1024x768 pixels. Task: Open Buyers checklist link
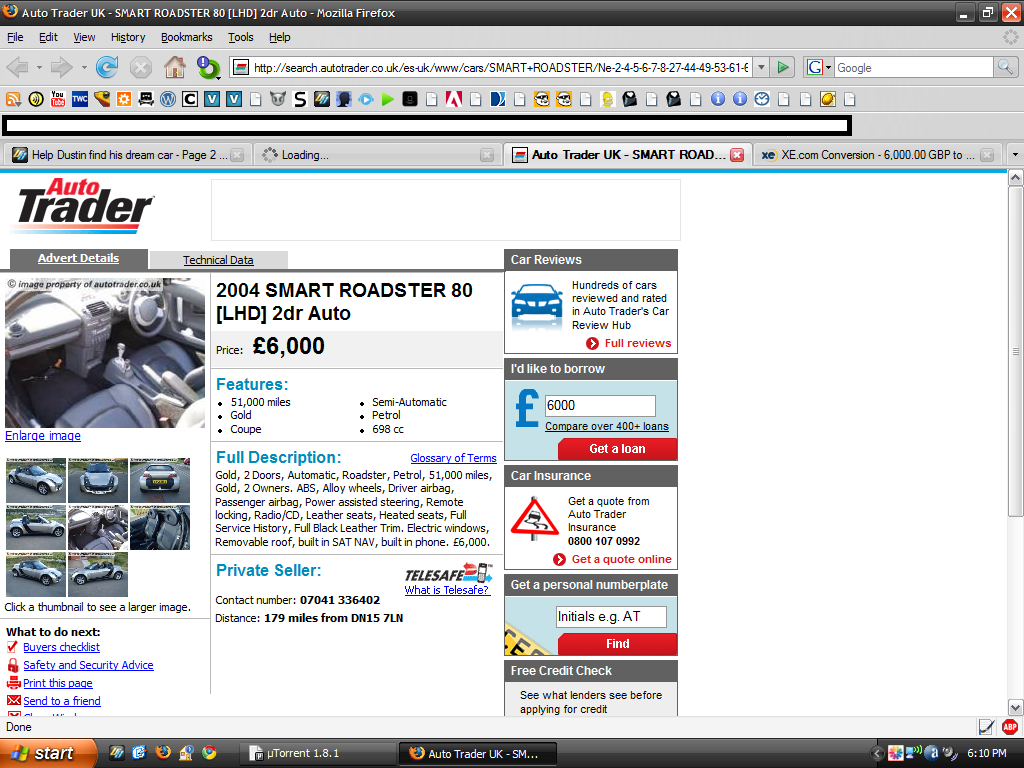[x=61, y=647]
